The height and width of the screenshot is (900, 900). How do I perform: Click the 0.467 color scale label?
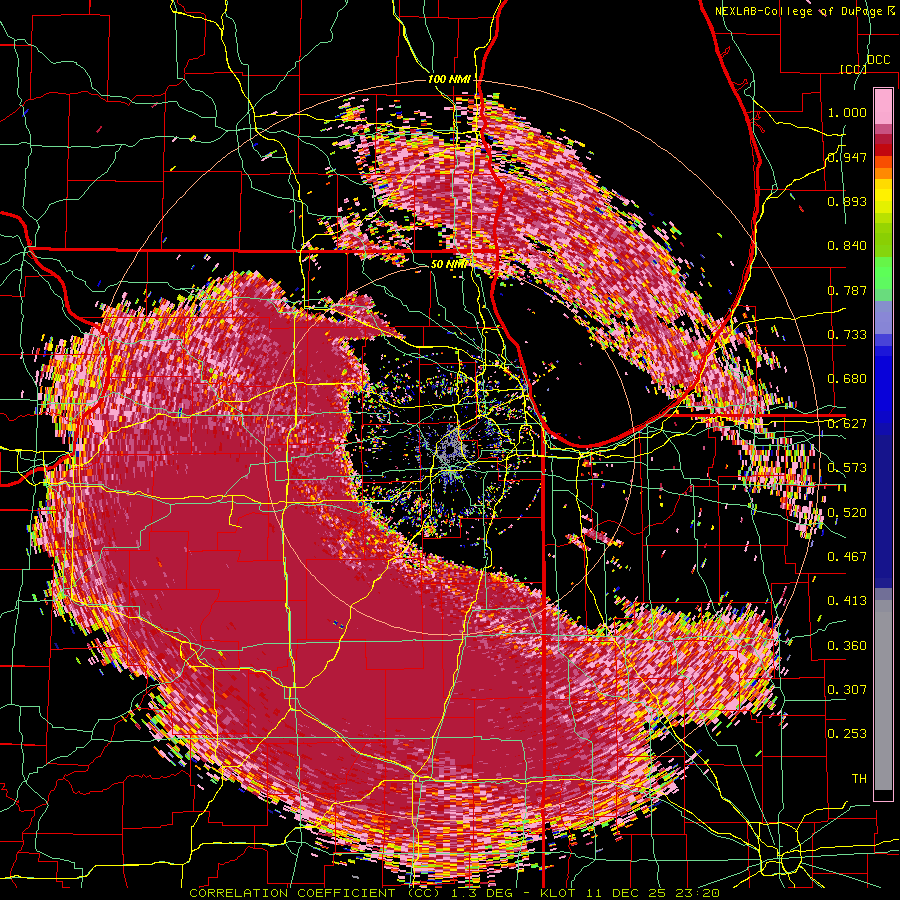point(847,556)
